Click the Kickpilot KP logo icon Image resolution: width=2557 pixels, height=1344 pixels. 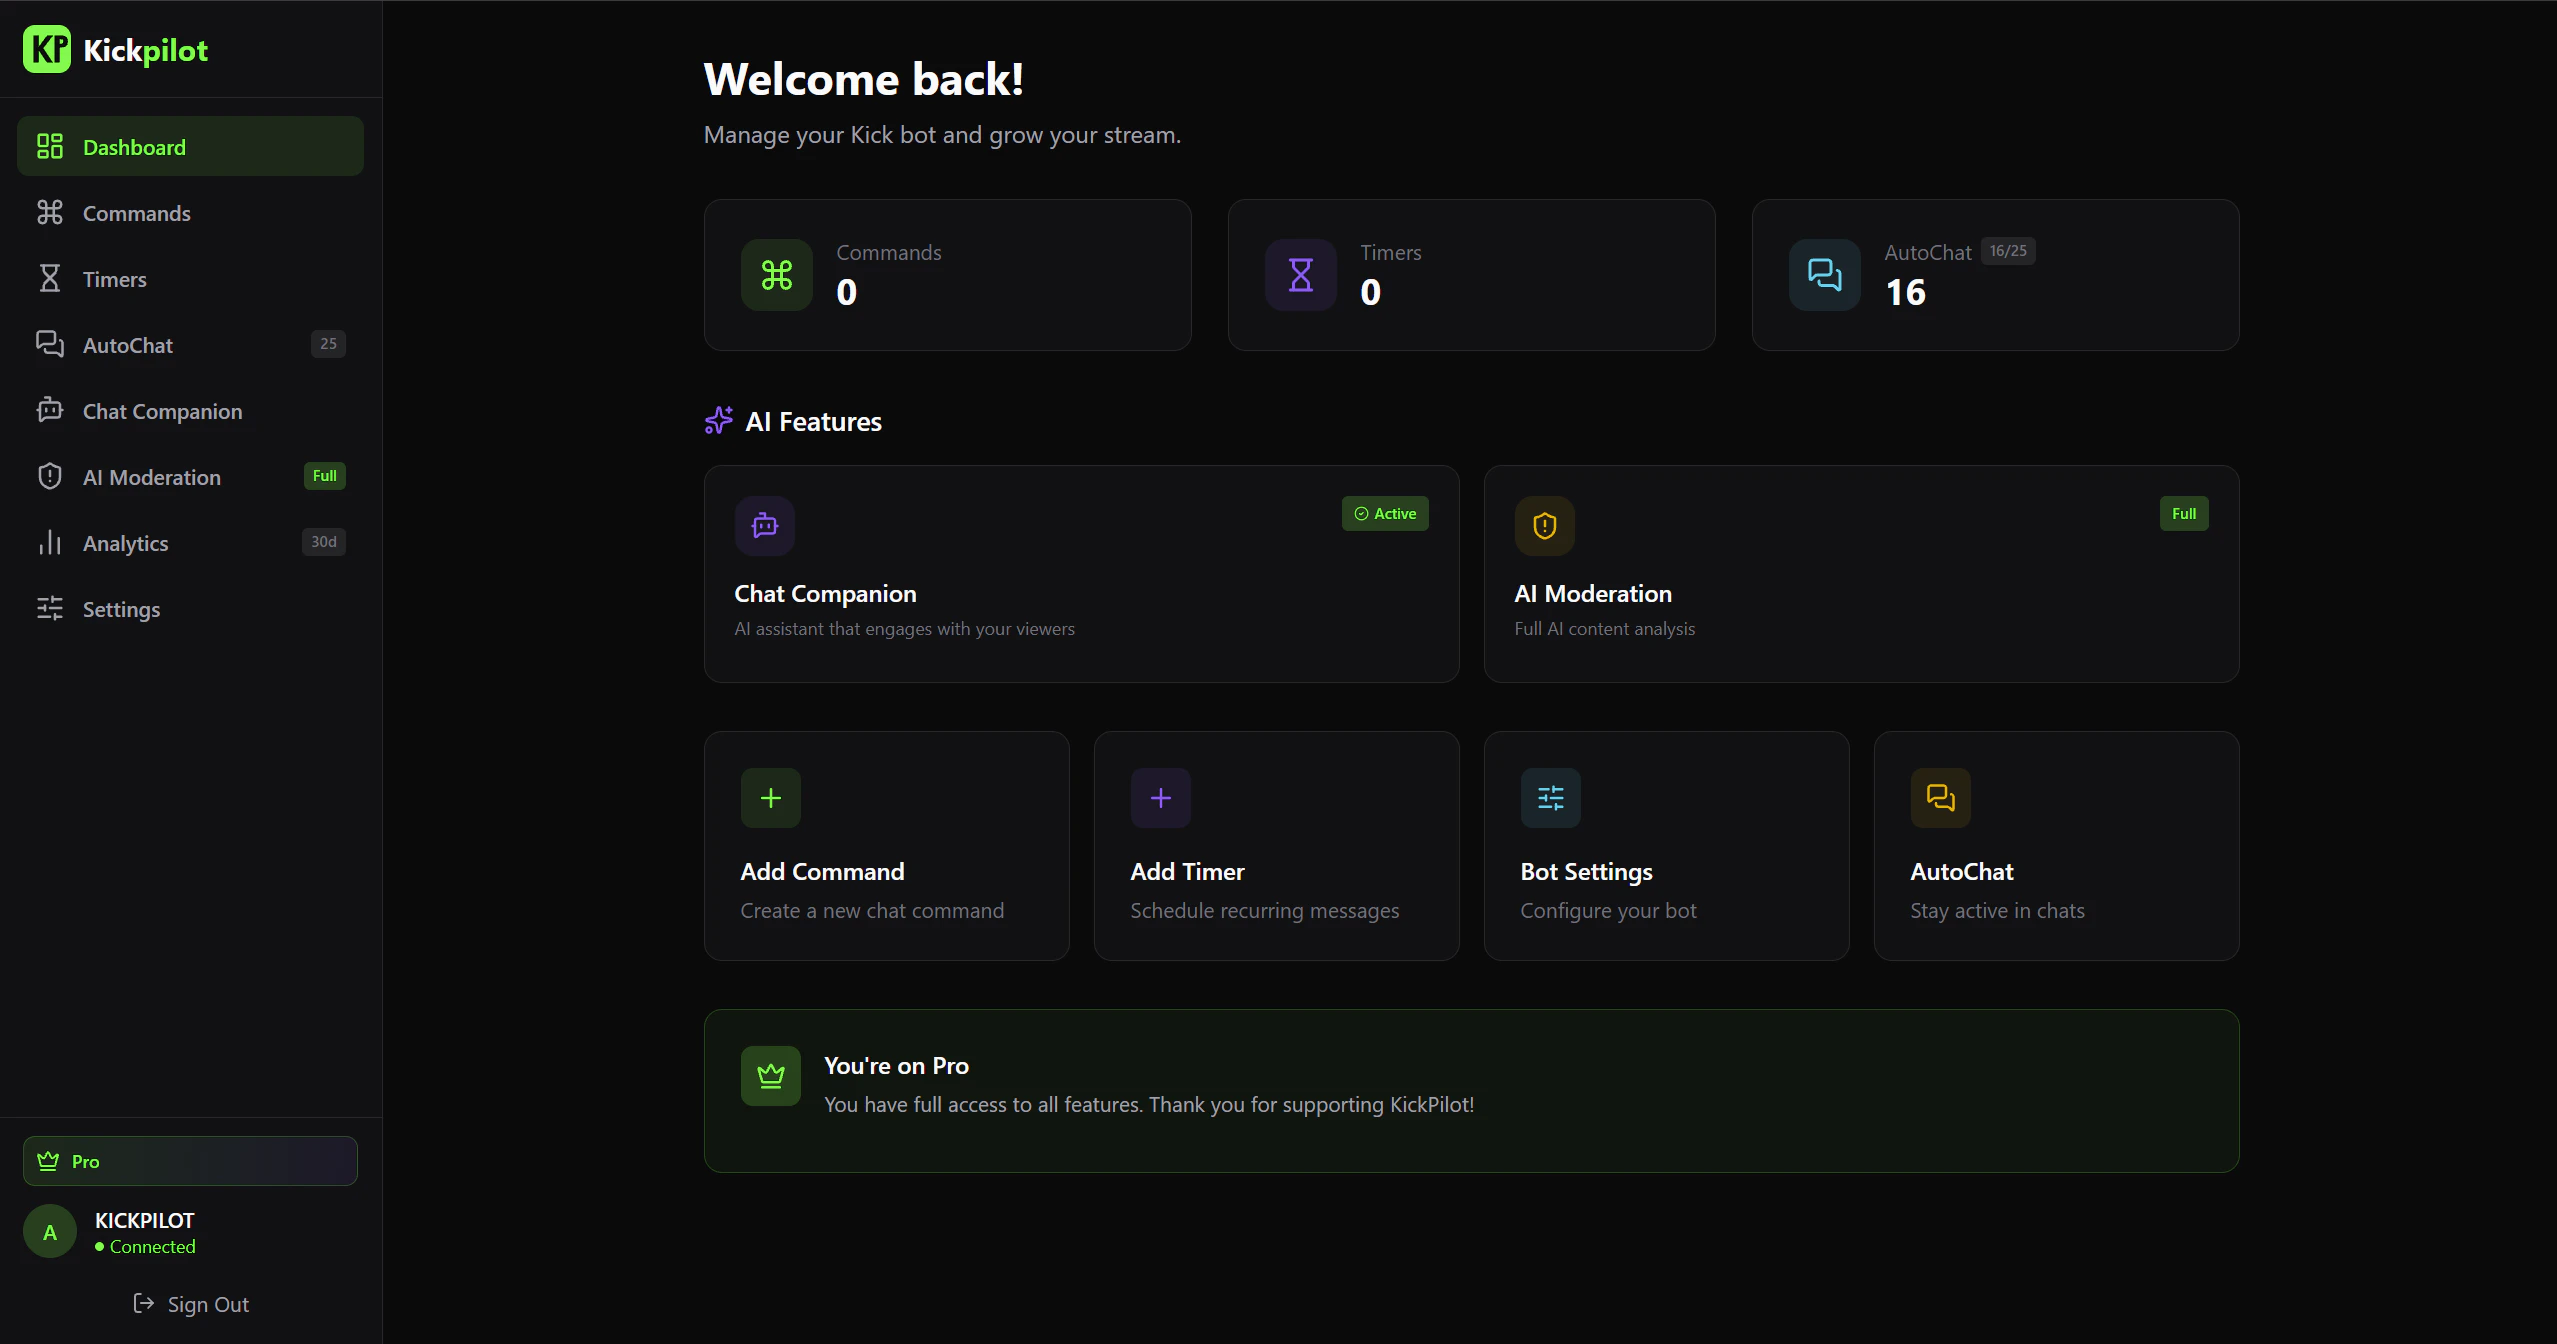click(x=47, y=48)
